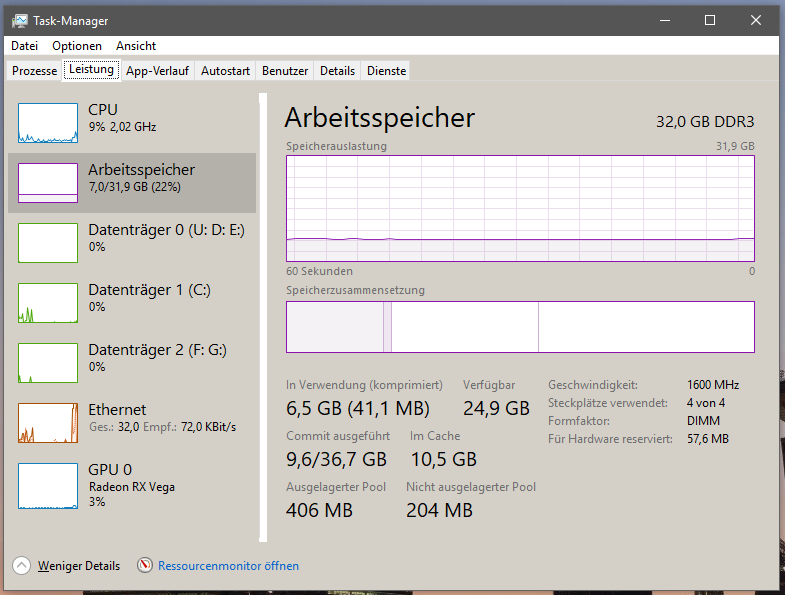The image size is (785, 595).
Task: Switch to the Prozesse tab
Action: (35, 71)
